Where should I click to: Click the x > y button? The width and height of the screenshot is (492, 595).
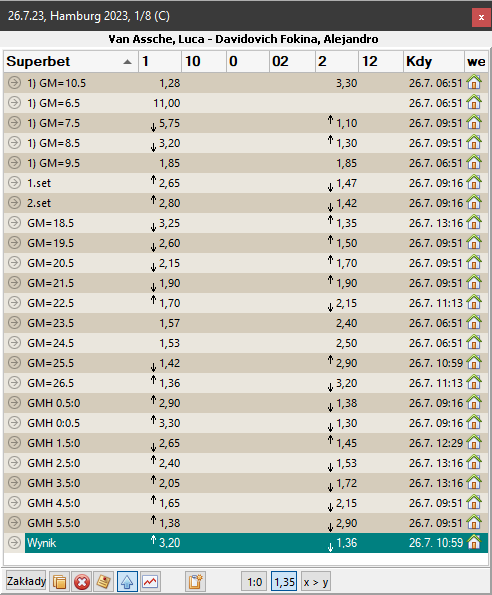click(315, 582)
